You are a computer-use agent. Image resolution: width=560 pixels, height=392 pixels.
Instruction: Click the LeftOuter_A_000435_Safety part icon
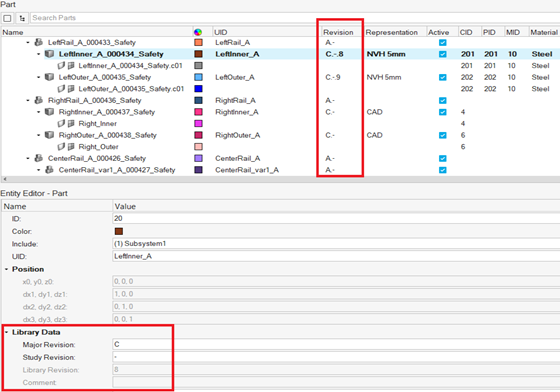point(49,77)
